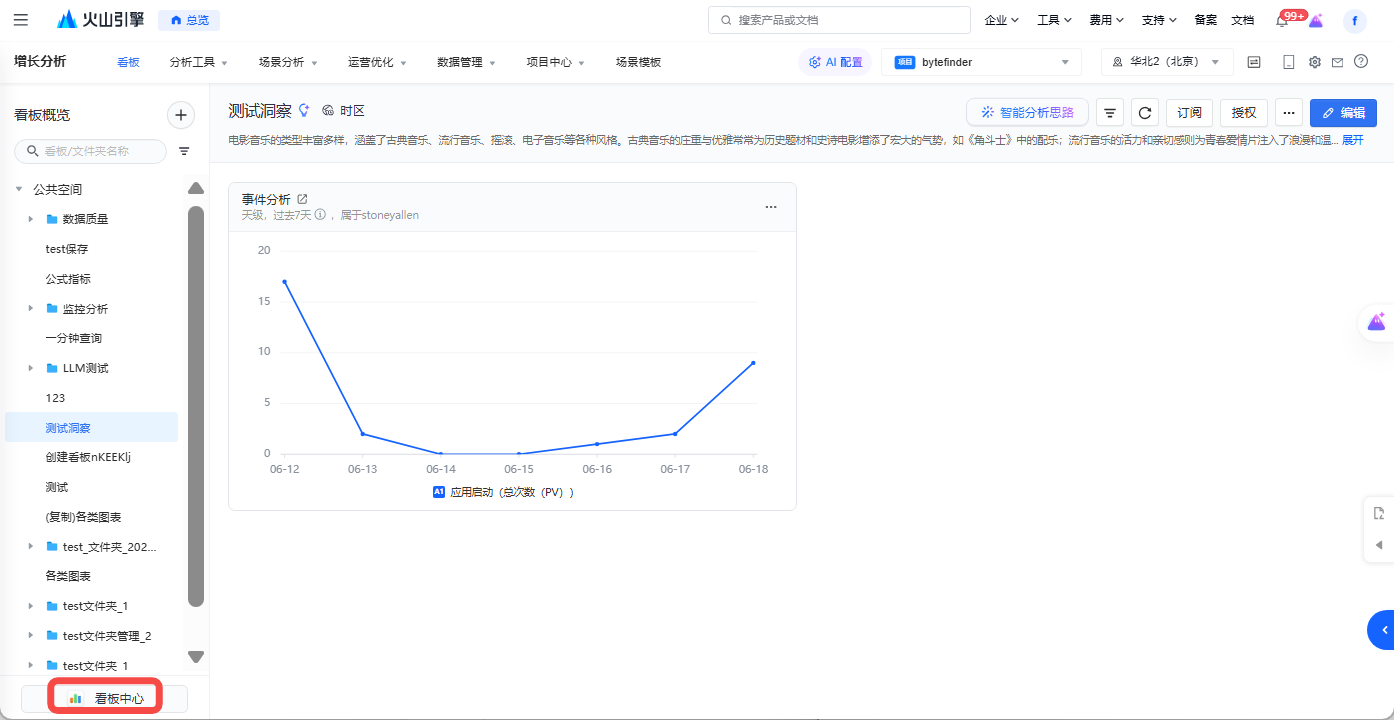
Task: Click the mobile device icon
Action: 1289,62
